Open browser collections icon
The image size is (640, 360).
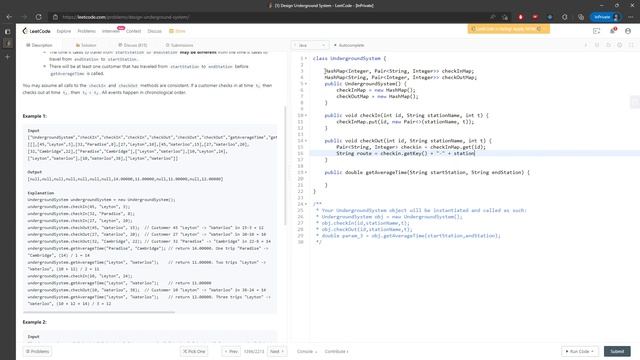pos(581,17)
